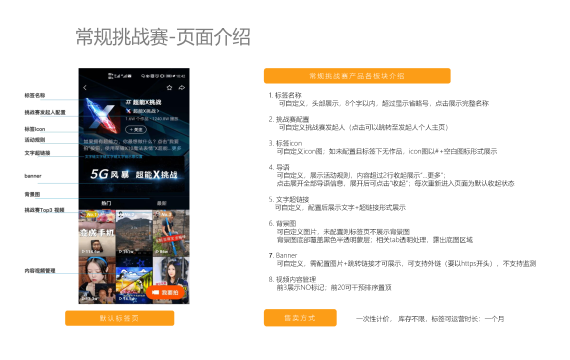The width and height of the screenshot is (570, 360).
Task: Click the 默认标签页 orange label
Action: pyautogui.click(x=120, y=318)
